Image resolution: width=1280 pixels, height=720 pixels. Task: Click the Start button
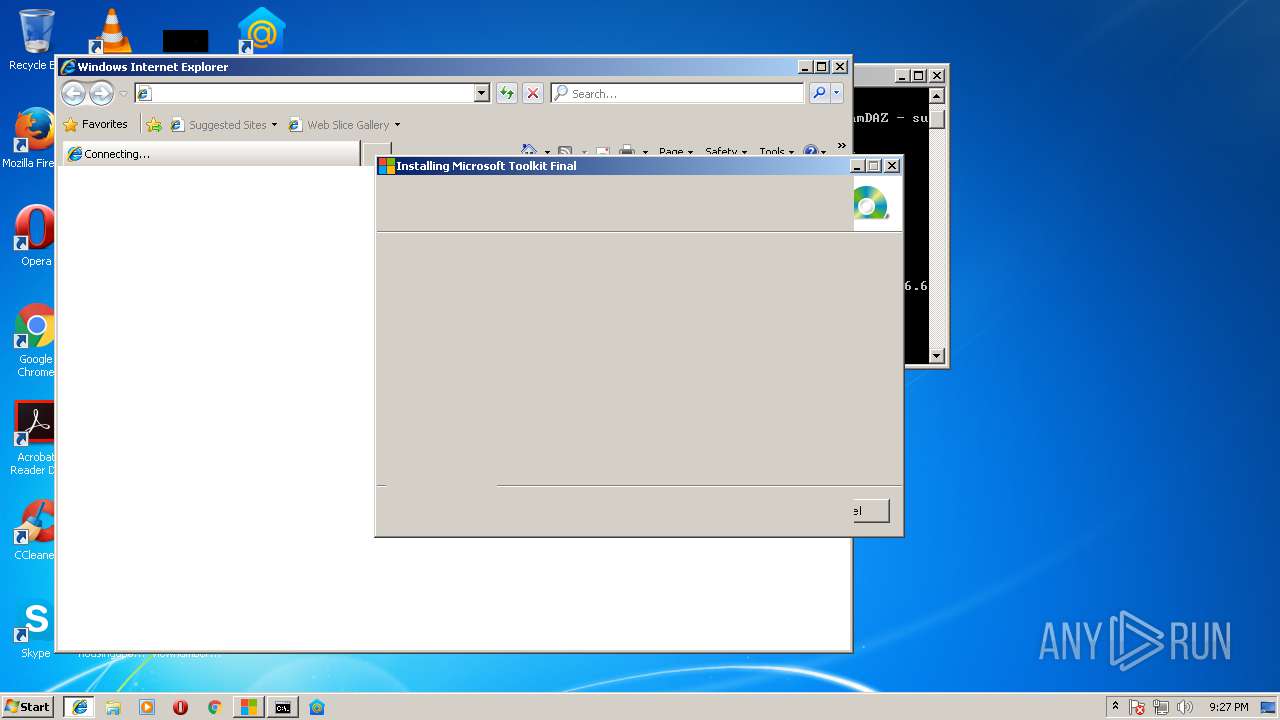pos(27,707)
